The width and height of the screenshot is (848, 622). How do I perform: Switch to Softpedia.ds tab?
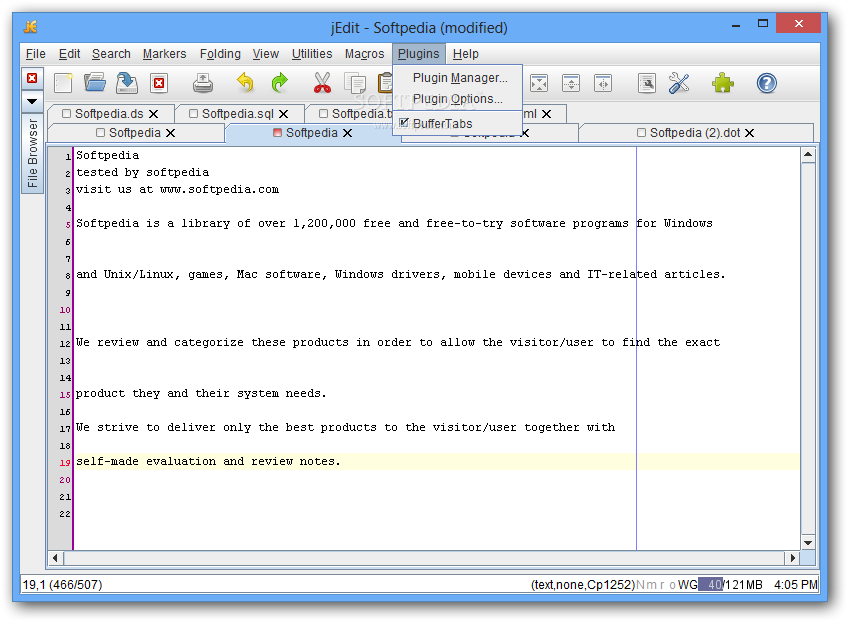(x=109, y=114)
